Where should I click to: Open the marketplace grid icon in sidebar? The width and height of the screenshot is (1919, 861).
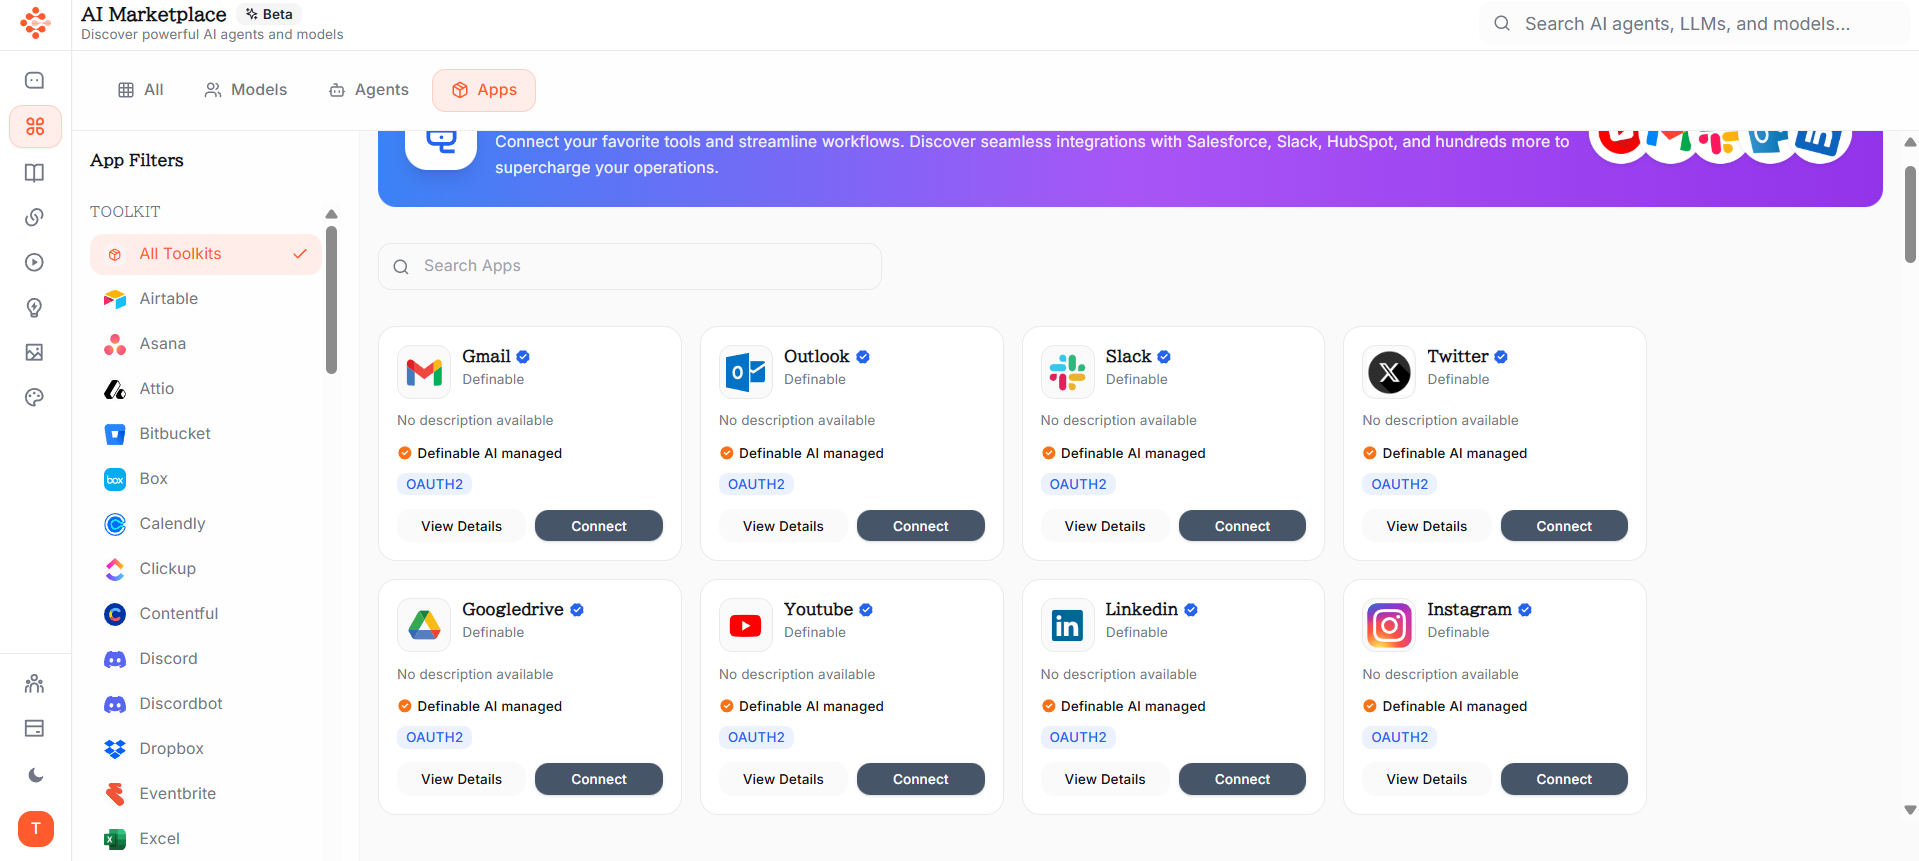(35, 127)
